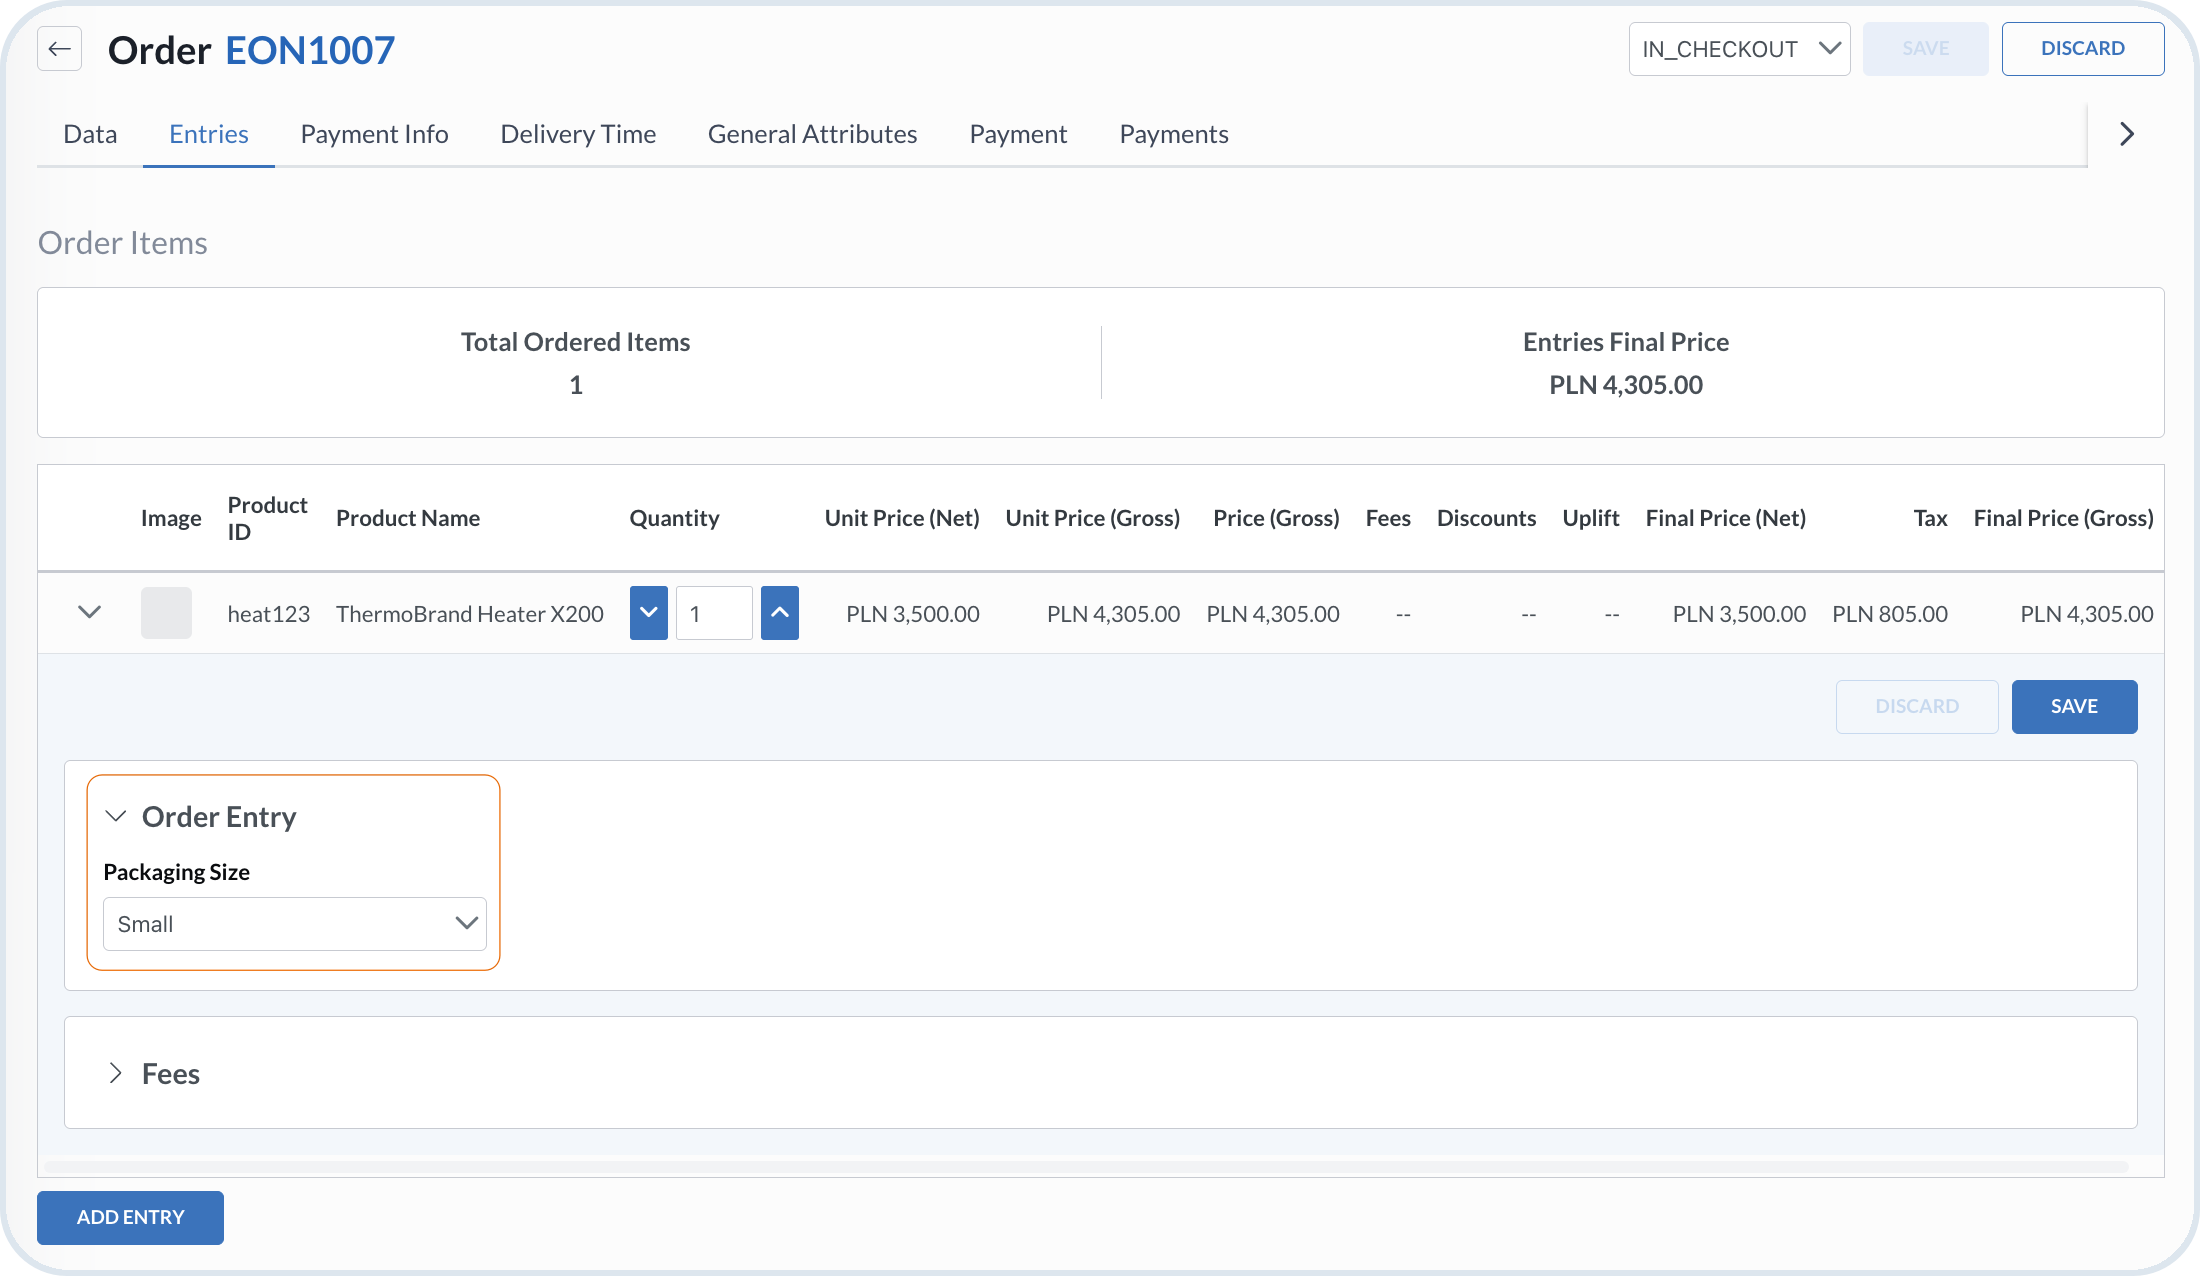
Task: Click the Entries Final Price PLN 4,305.00
Action: click(1626, 385)
